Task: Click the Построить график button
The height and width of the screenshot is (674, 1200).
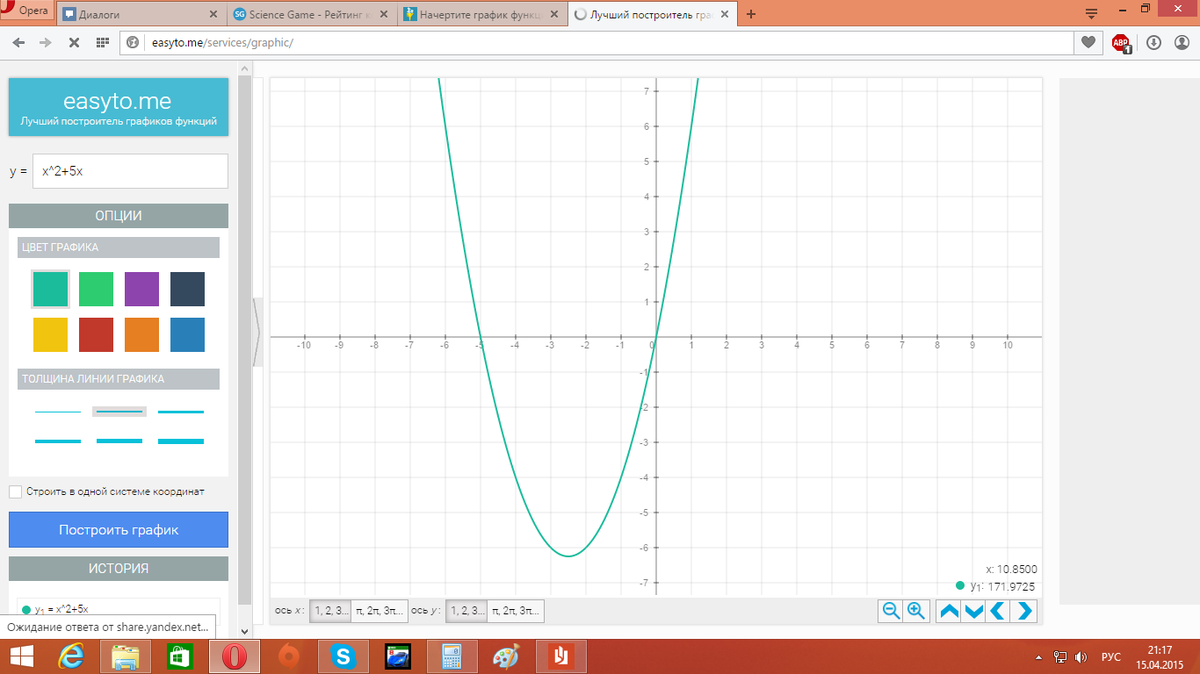Action: point(119,530)
